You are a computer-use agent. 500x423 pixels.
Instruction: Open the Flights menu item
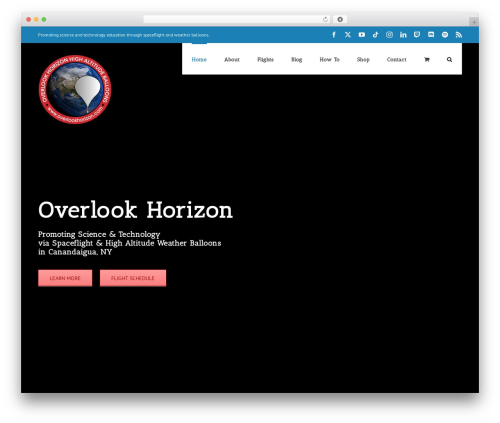[x=265, y=59]
